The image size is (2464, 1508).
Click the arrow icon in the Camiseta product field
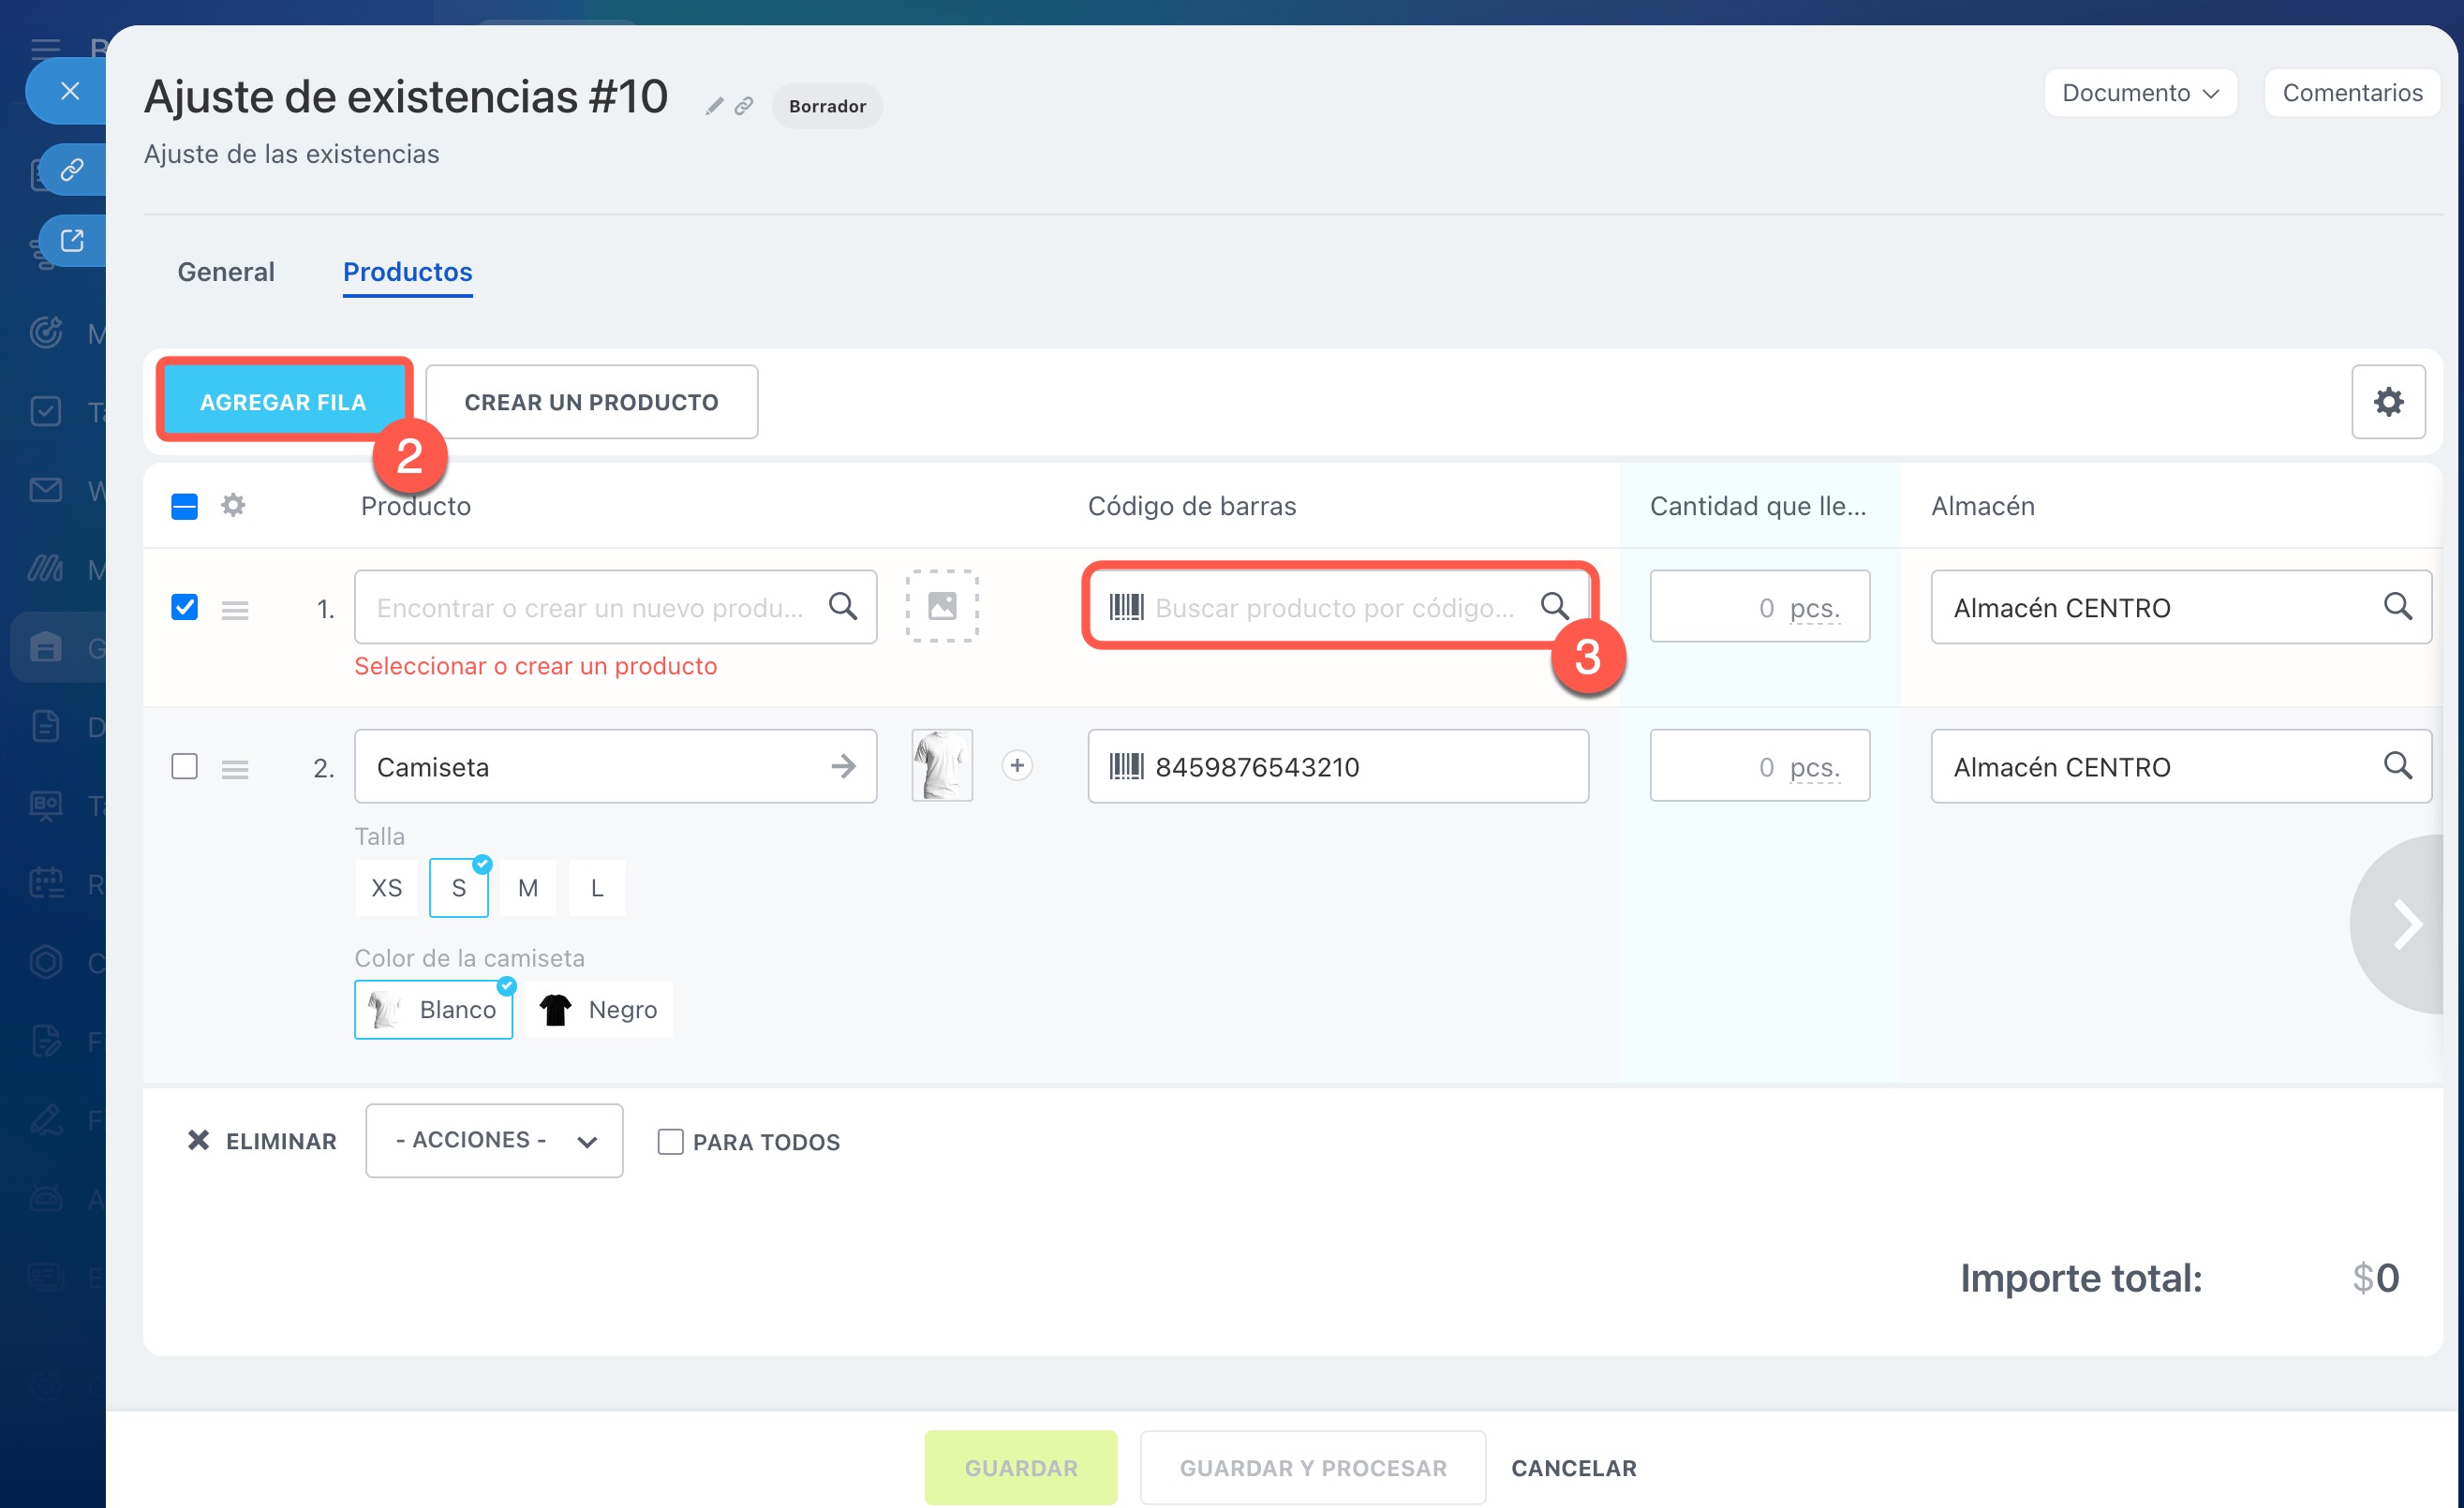(843, 766)
